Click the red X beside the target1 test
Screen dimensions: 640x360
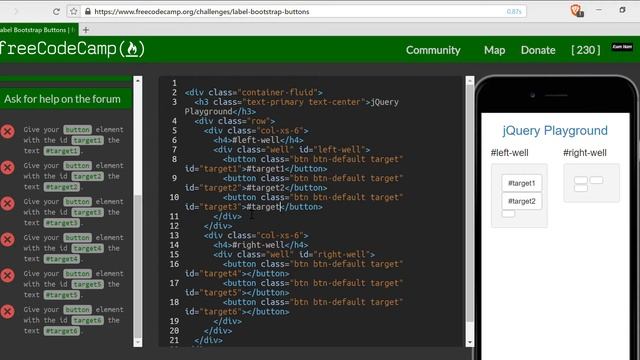(7, 131)
